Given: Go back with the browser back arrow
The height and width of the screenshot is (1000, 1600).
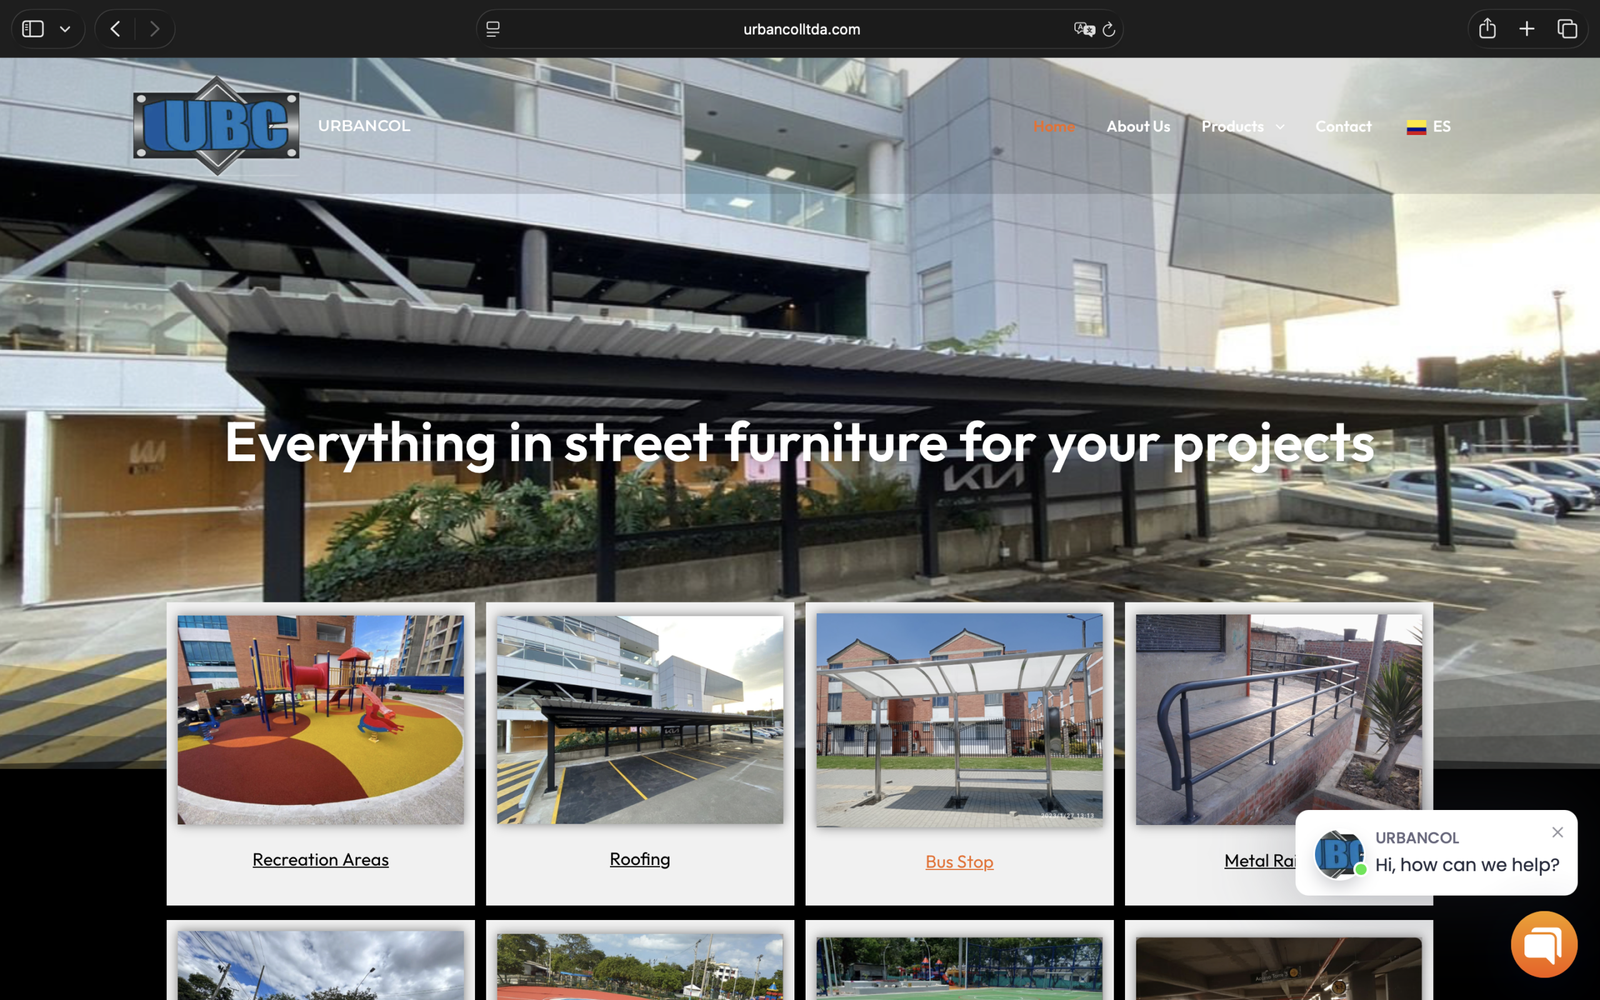Looking at the screenshot, I should pos(116,29).
